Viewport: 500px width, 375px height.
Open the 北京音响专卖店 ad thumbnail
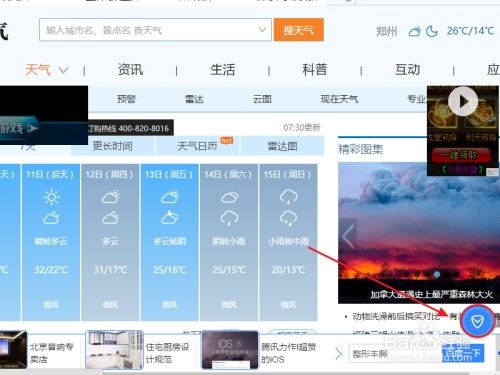[13, 349]
